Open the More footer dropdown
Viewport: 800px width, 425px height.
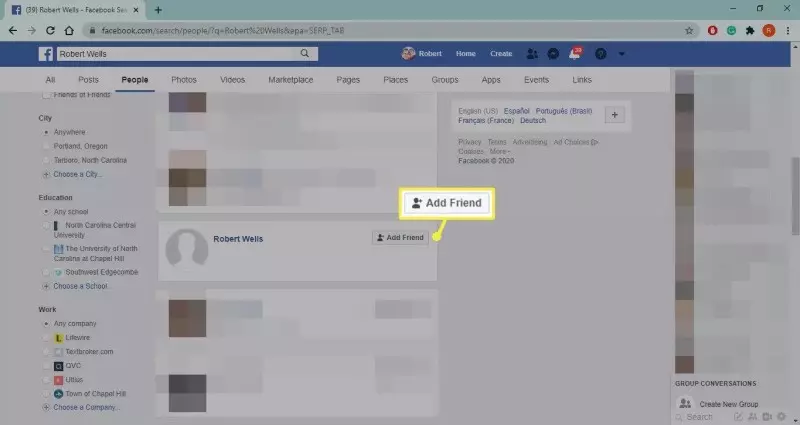(498, 152)
